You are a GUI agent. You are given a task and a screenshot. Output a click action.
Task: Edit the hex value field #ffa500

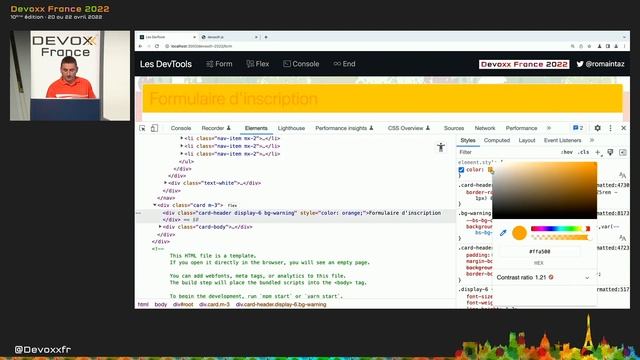pos(539,251)
